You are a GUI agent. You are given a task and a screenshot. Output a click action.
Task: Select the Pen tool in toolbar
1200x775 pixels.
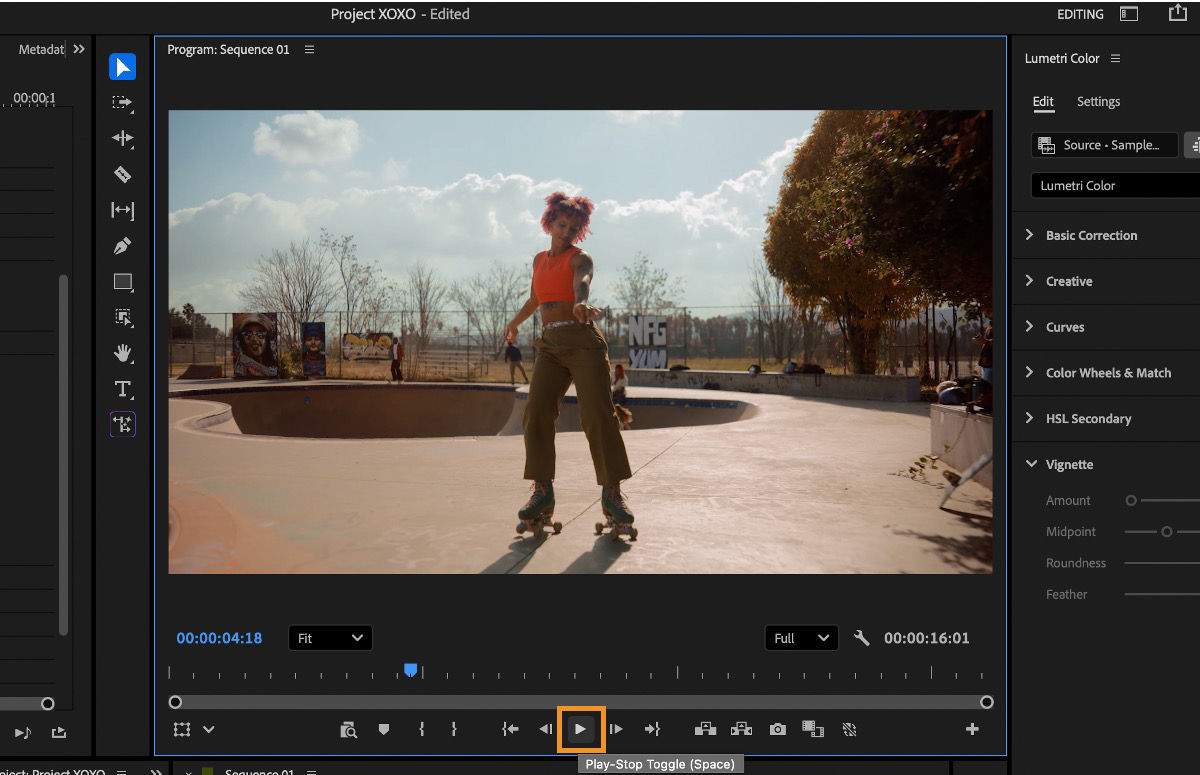click(123, 246)
